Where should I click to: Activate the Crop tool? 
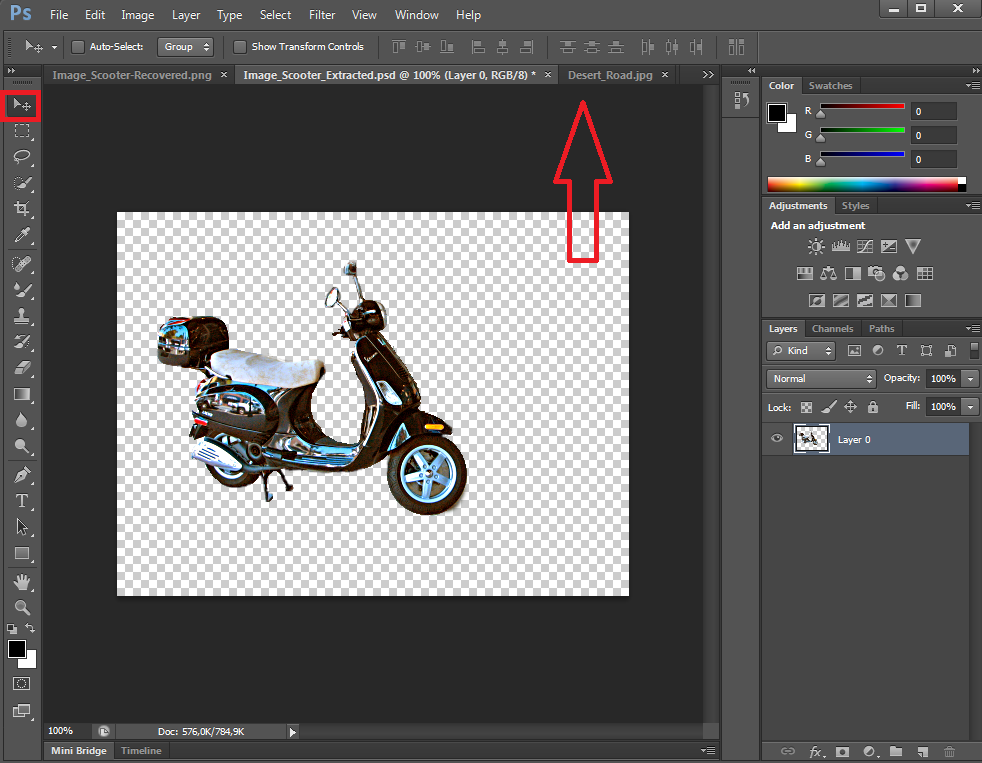[22, 209]
